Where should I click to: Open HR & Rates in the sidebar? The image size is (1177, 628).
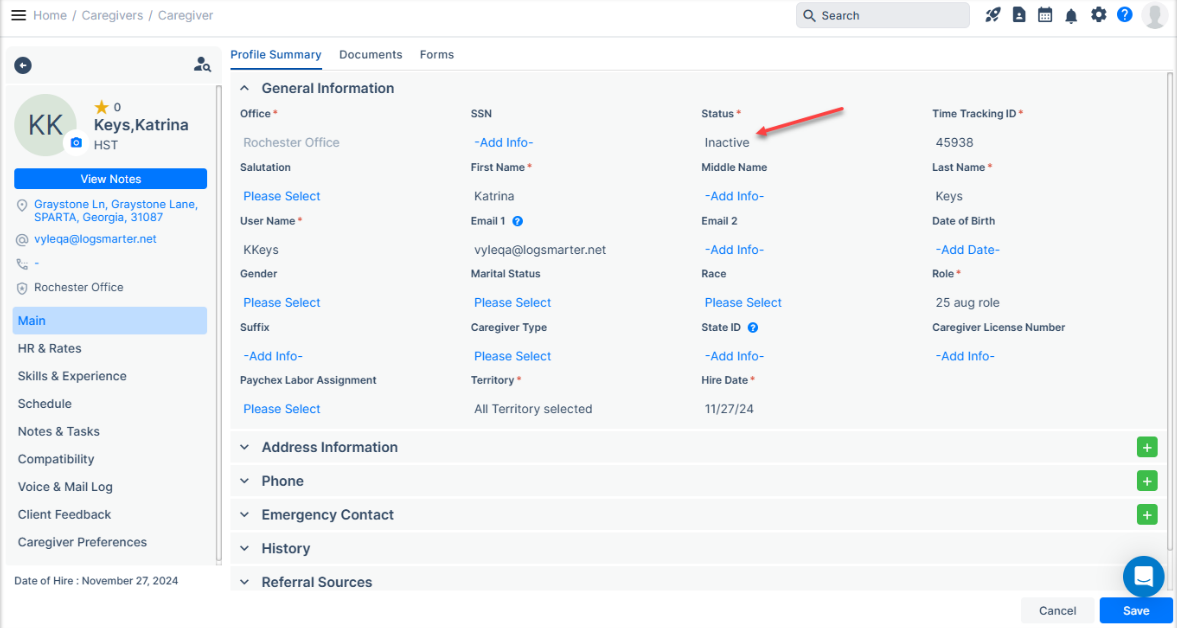pyautogui.click(x=50, y=348)
